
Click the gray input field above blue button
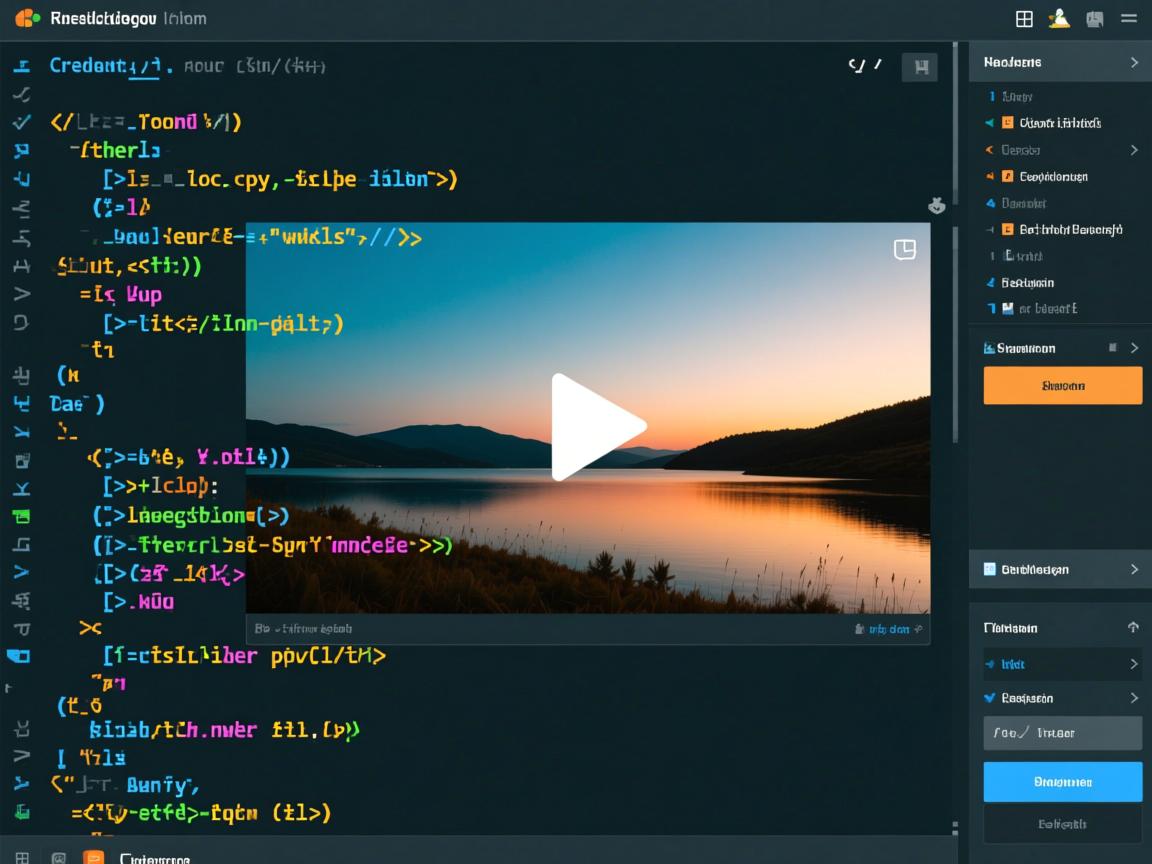(1062, 733)
